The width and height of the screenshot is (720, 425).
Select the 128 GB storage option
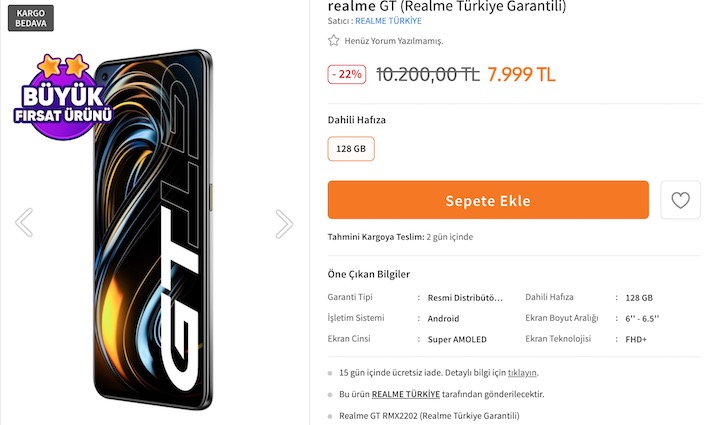(351, 149)
